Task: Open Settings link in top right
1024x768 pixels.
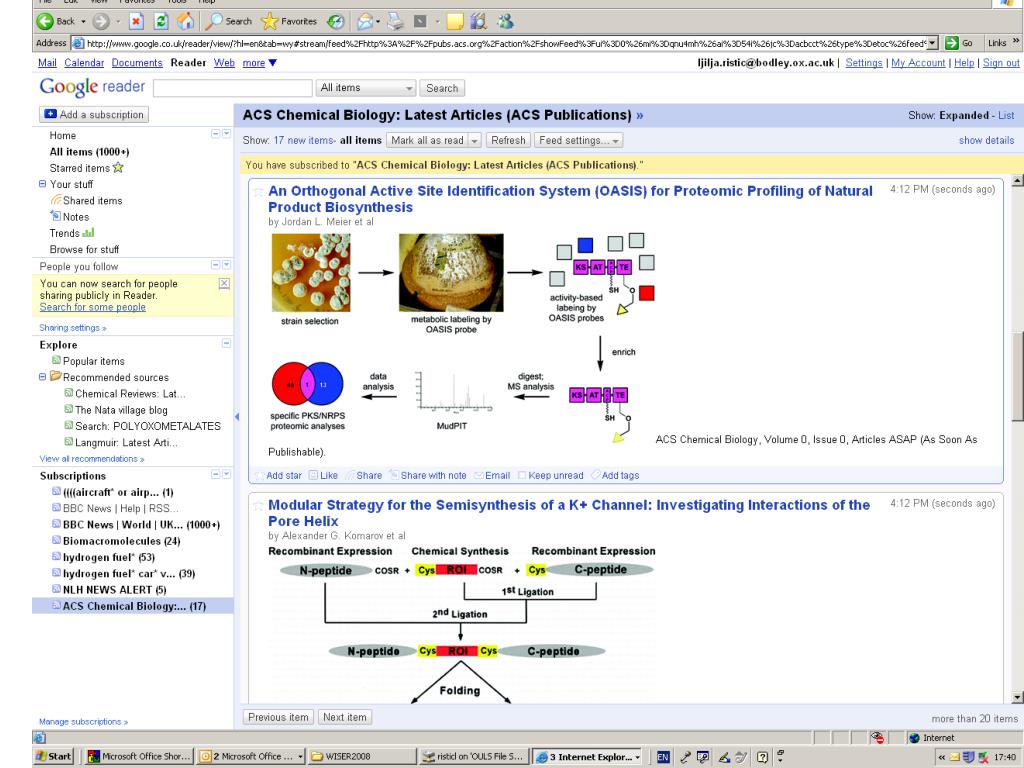Action: (x=864, y=63)
